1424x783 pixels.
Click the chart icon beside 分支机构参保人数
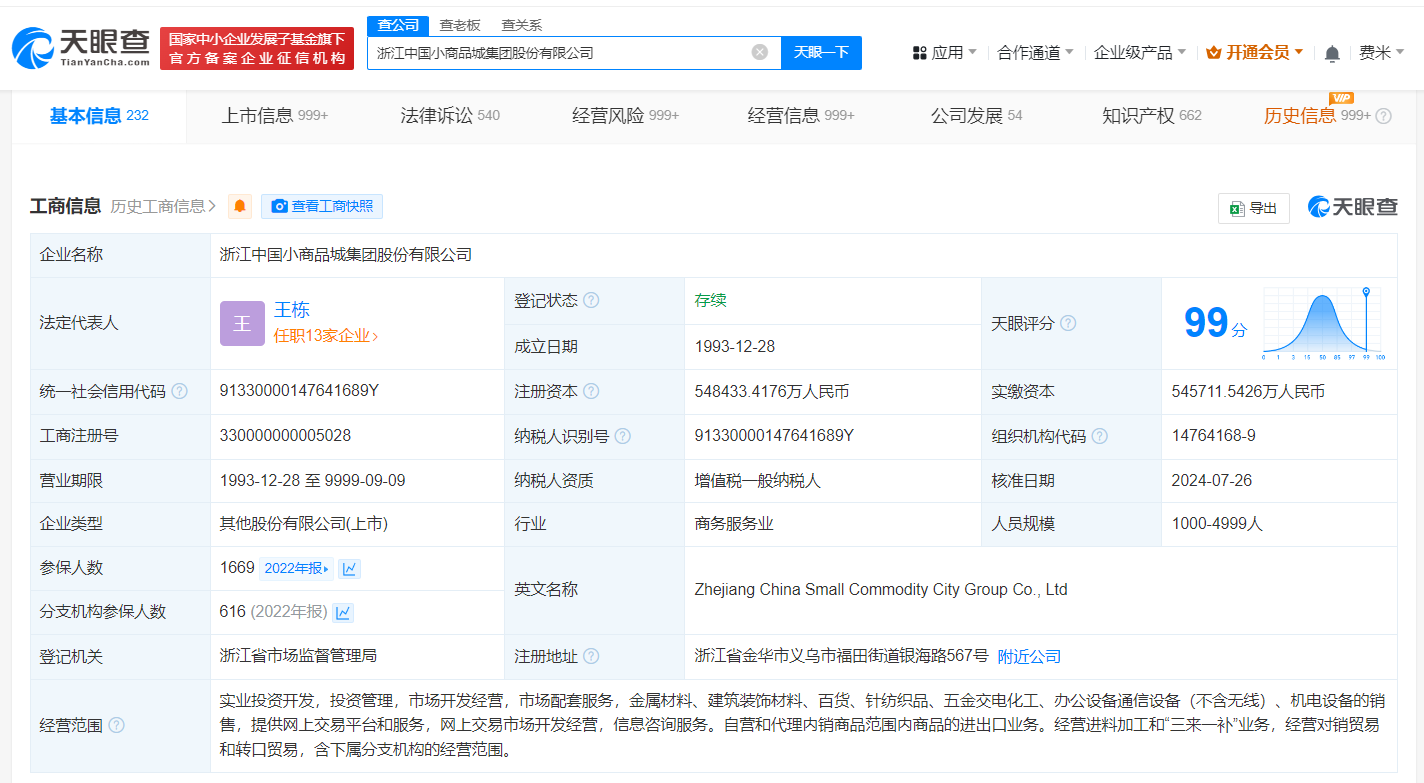click(343, 613)
